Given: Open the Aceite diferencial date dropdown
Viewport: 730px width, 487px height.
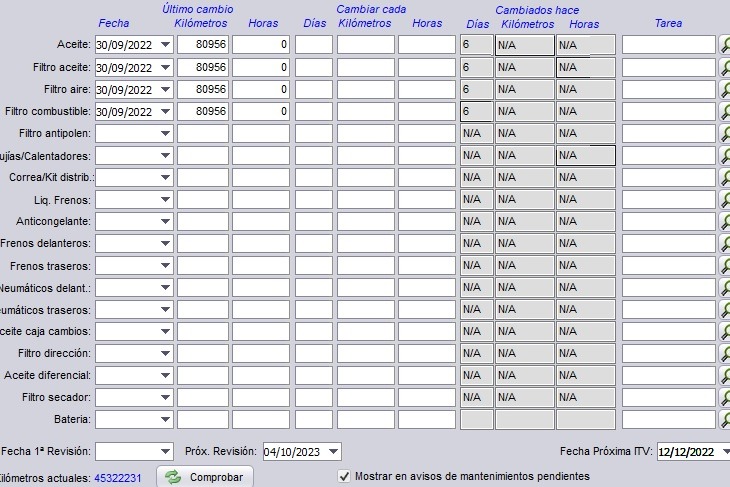Looking at the screenshot, I should (x=165, y=376).
